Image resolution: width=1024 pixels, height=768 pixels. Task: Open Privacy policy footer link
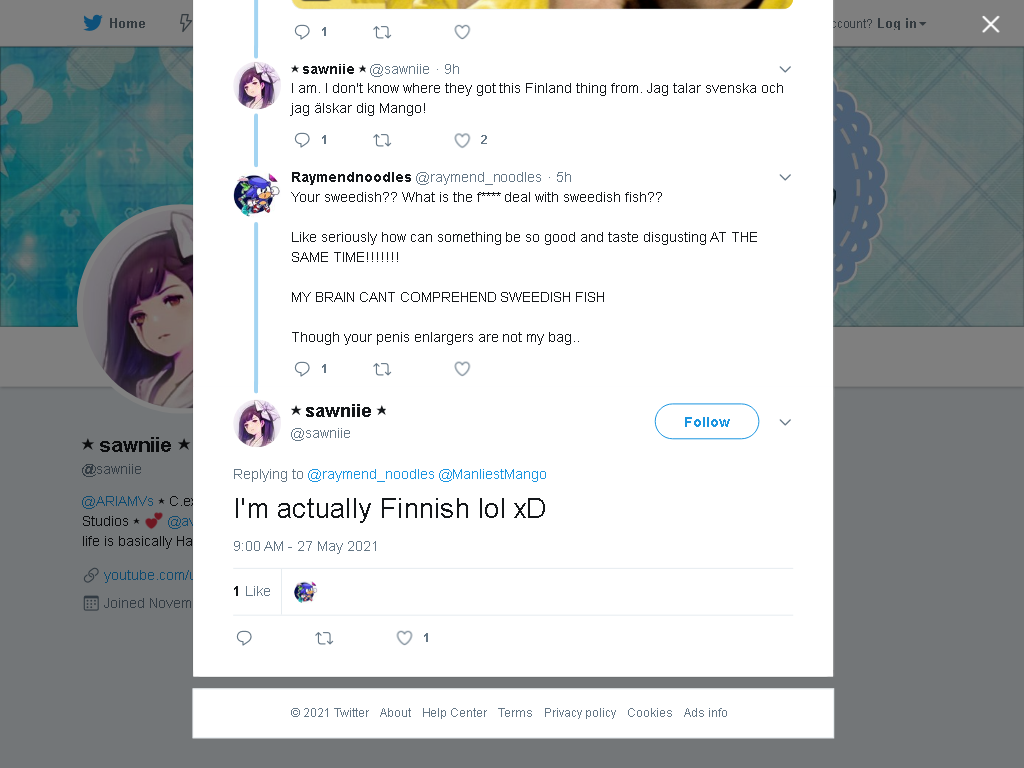(580, 712)
